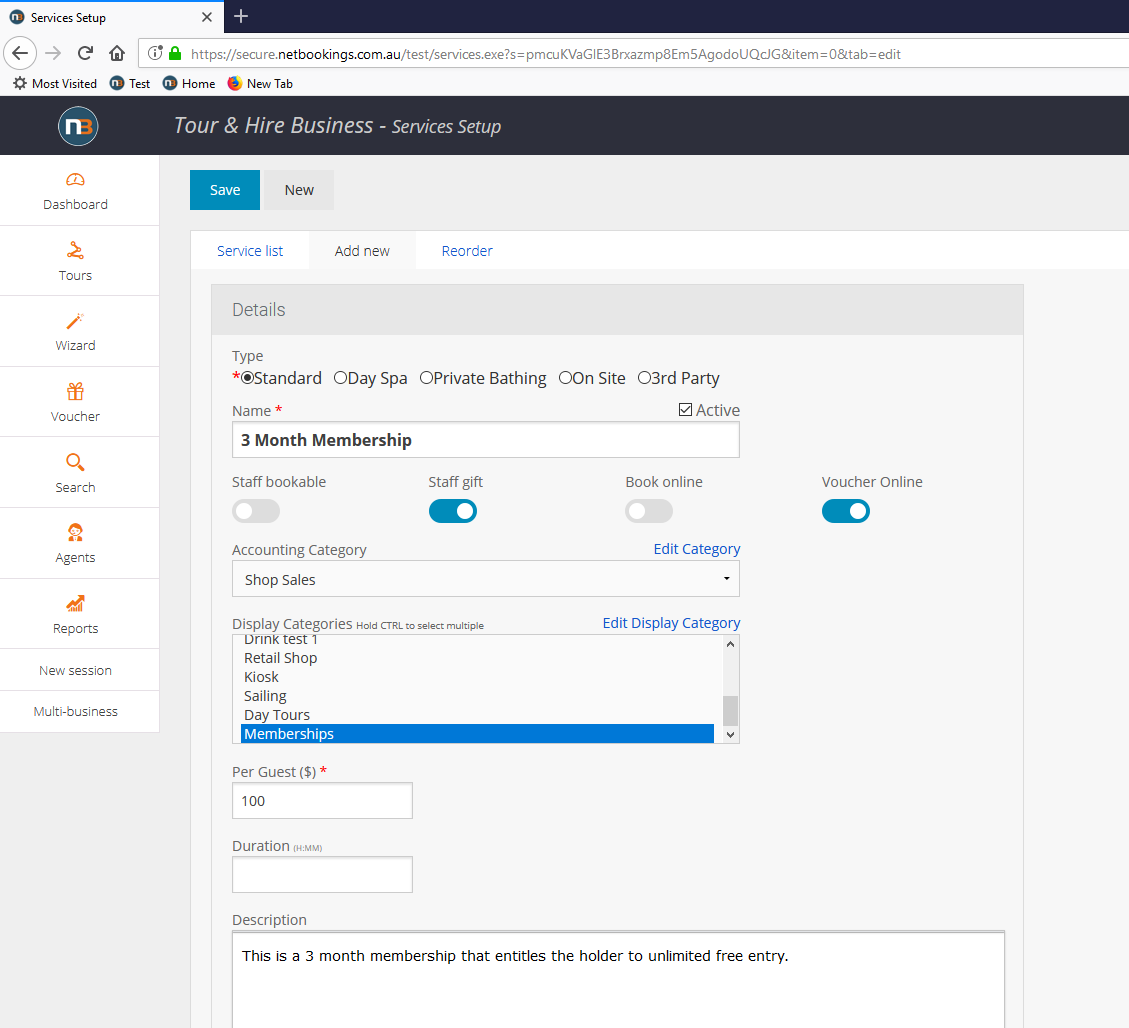Click the browser address bar URL
The height and width of the screenshot is (1028, 1129).
(x=546, y=54)
